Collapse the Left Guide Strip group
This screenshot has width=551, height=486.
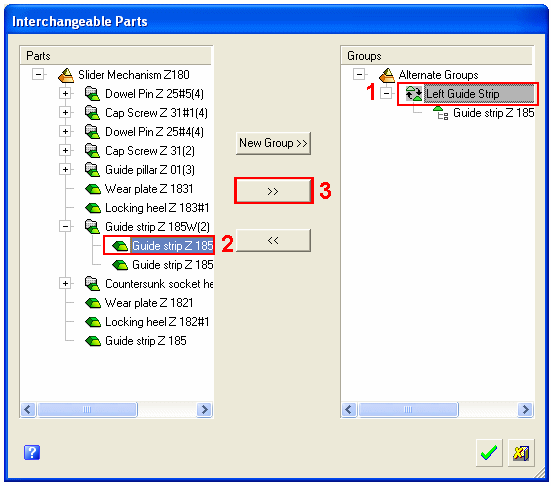386,94
